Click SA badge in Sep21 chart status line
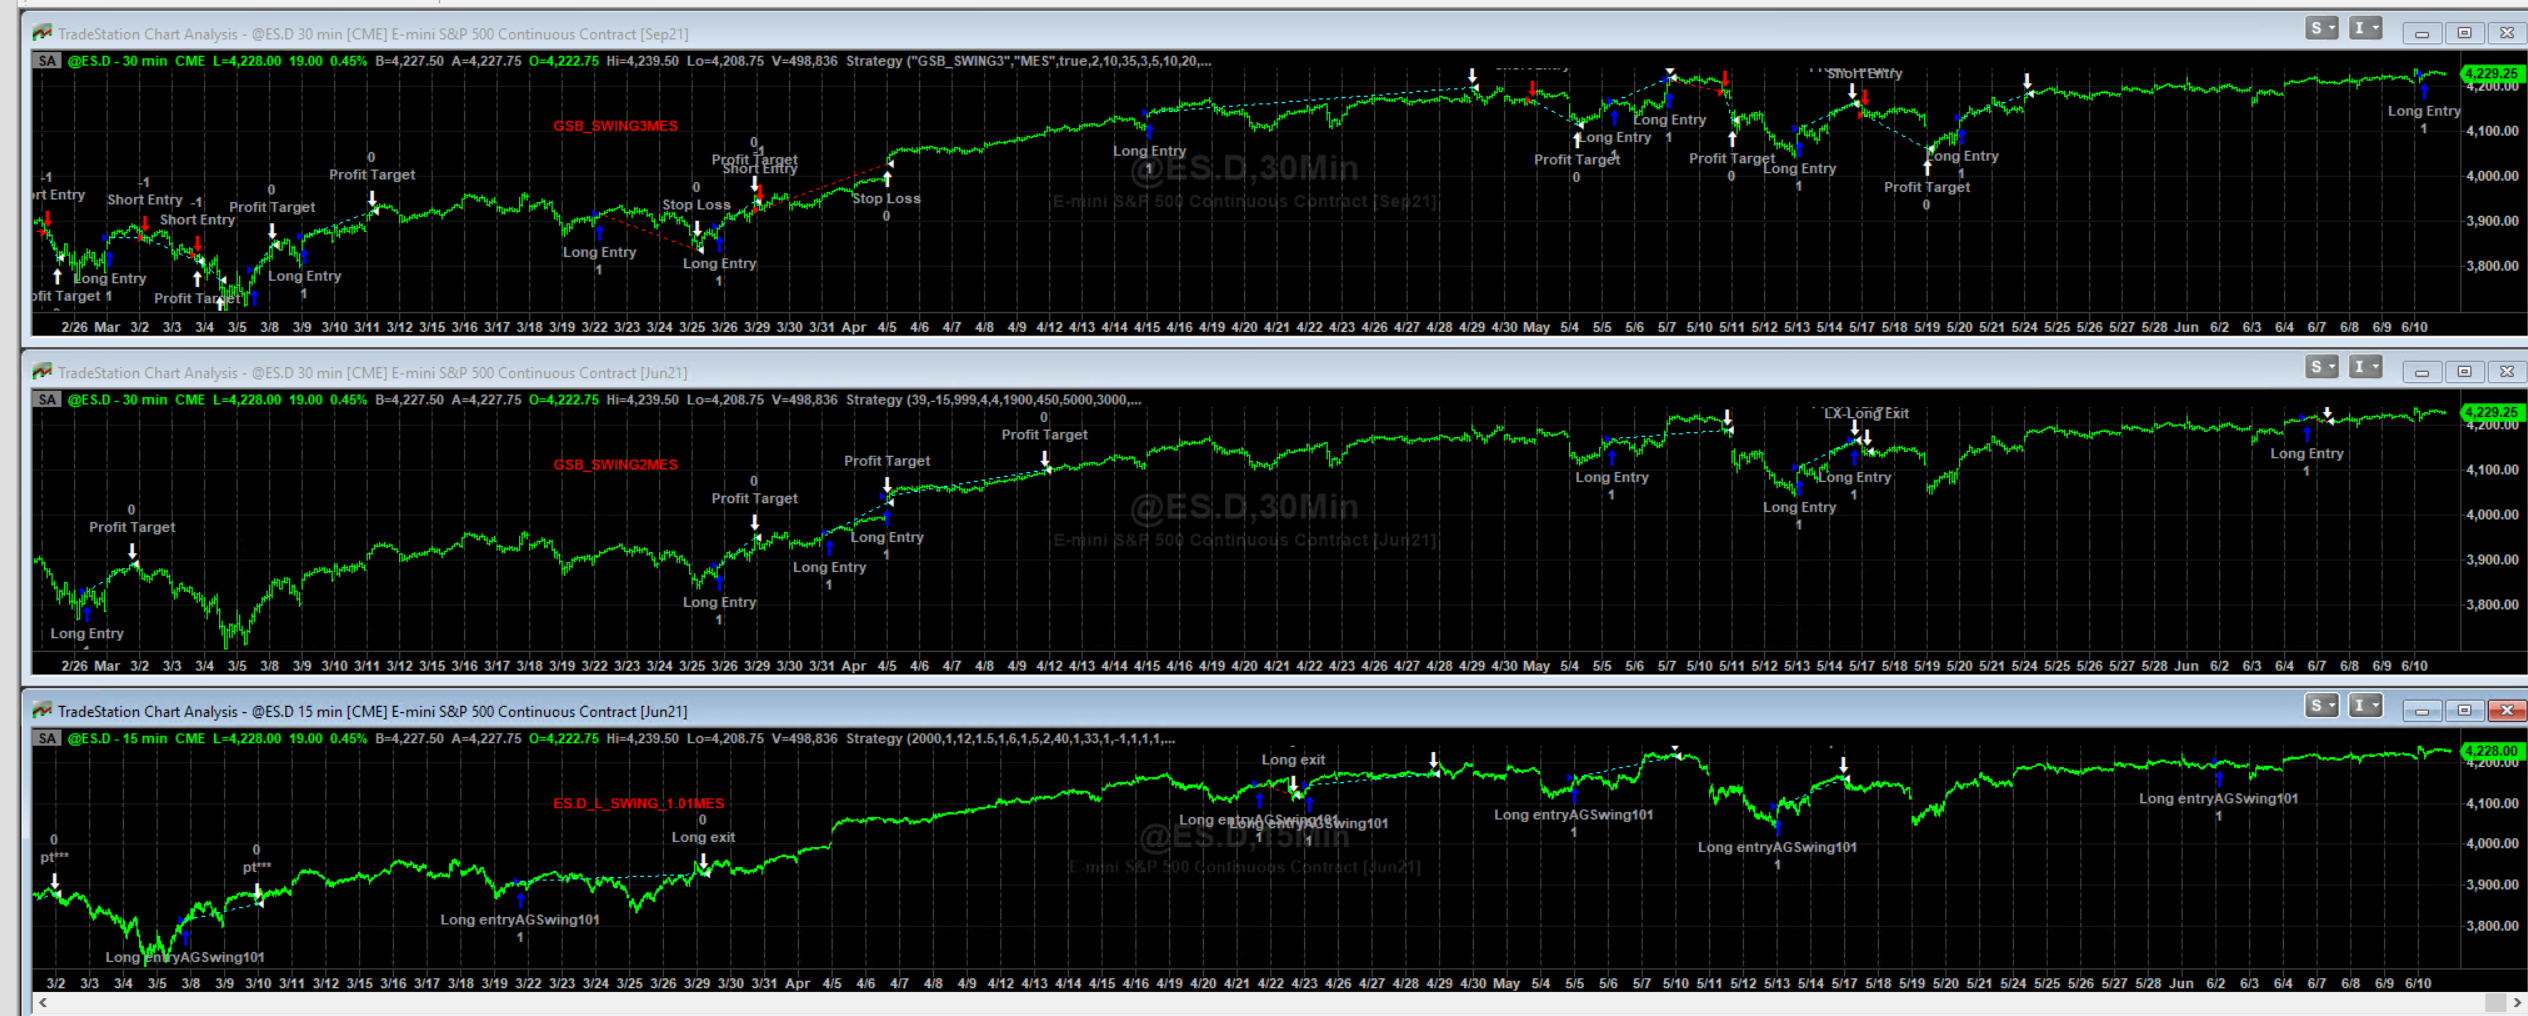2528x1016 pixels. pyautogui.click(x=47, y=61)
